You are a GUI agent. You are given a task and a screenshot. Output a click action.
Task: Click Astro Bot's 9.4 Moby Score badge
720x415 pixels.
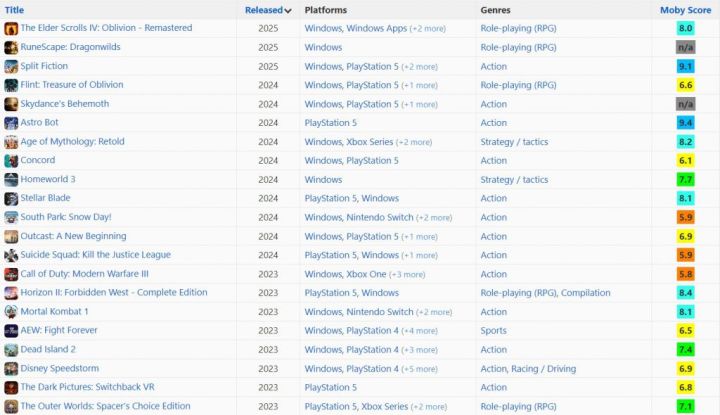[686, 123]
